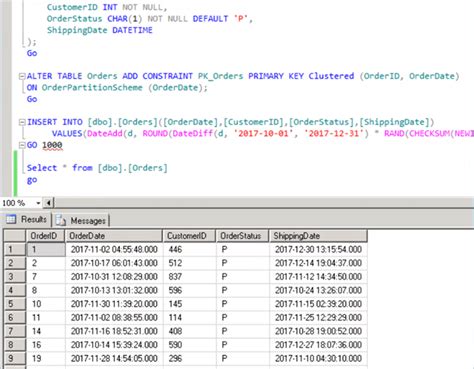Click ShippingDate cell 2017-10-24 13:26:07.000
Viewport: 474px width, 369px height.
pos(318,290)
